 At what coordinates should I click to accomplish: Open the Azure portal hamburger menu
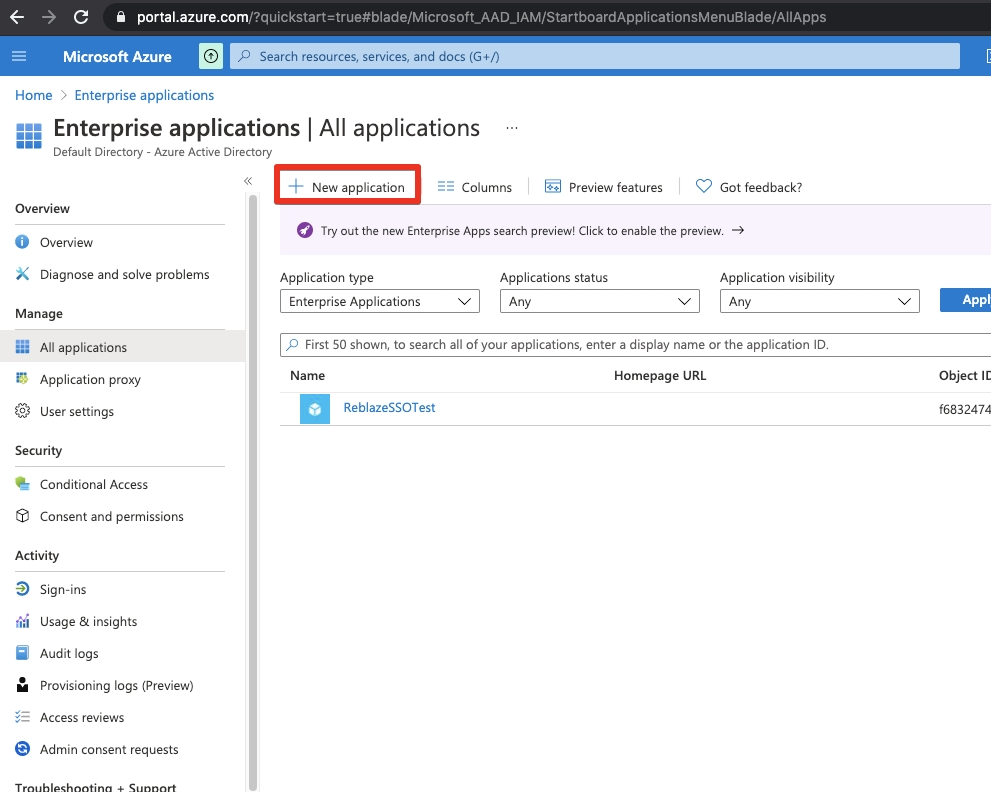[x=19, y=56]
